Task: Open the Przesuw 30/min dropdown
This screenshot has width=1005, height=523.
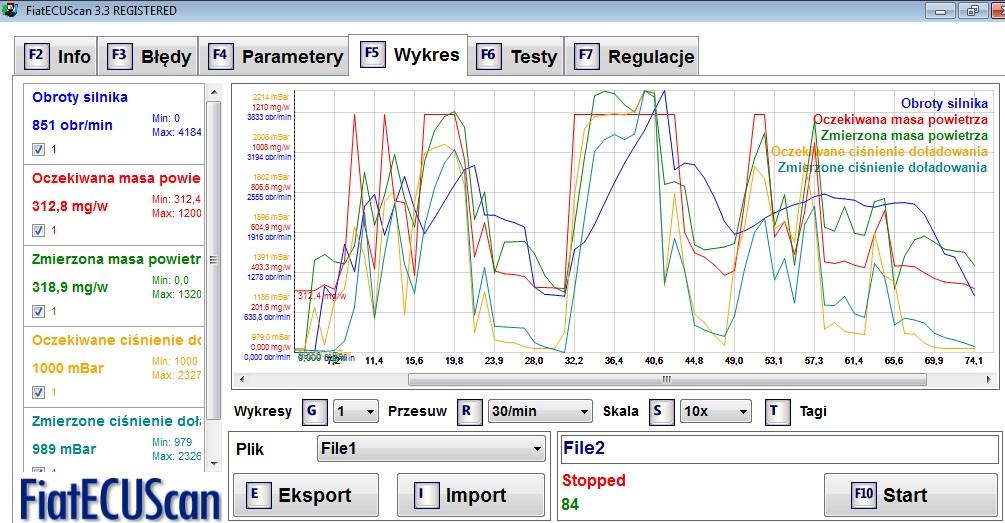Action: [540, 411]
